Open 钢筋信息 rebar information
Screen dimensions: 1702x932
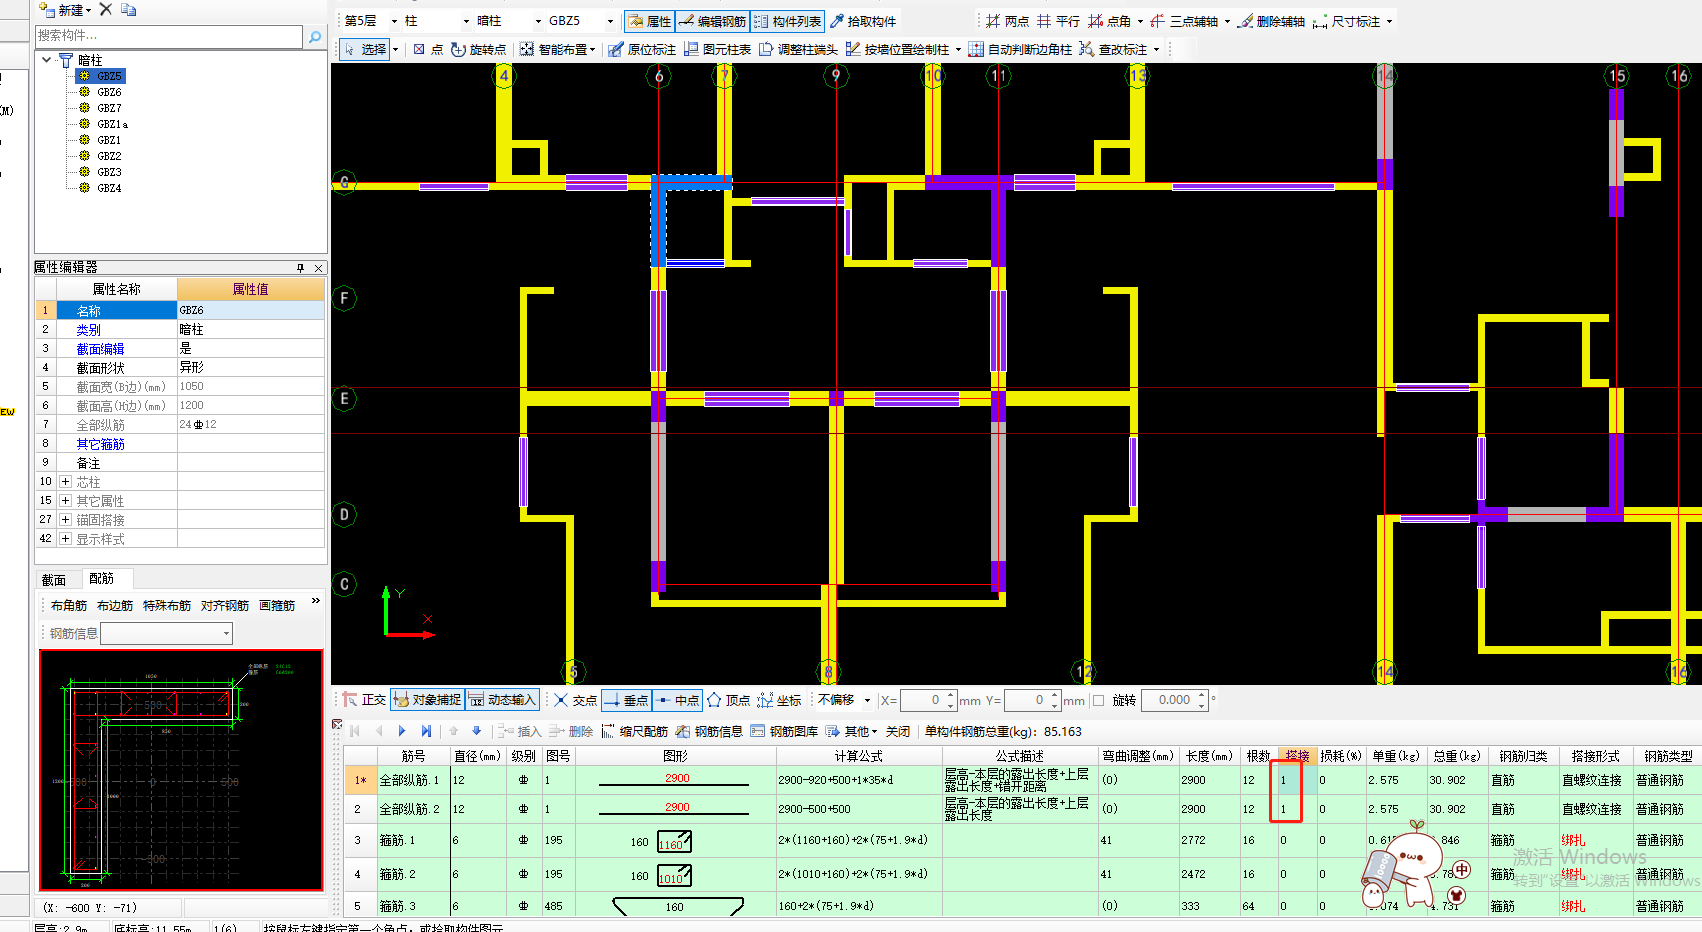[x=709, y=732]
